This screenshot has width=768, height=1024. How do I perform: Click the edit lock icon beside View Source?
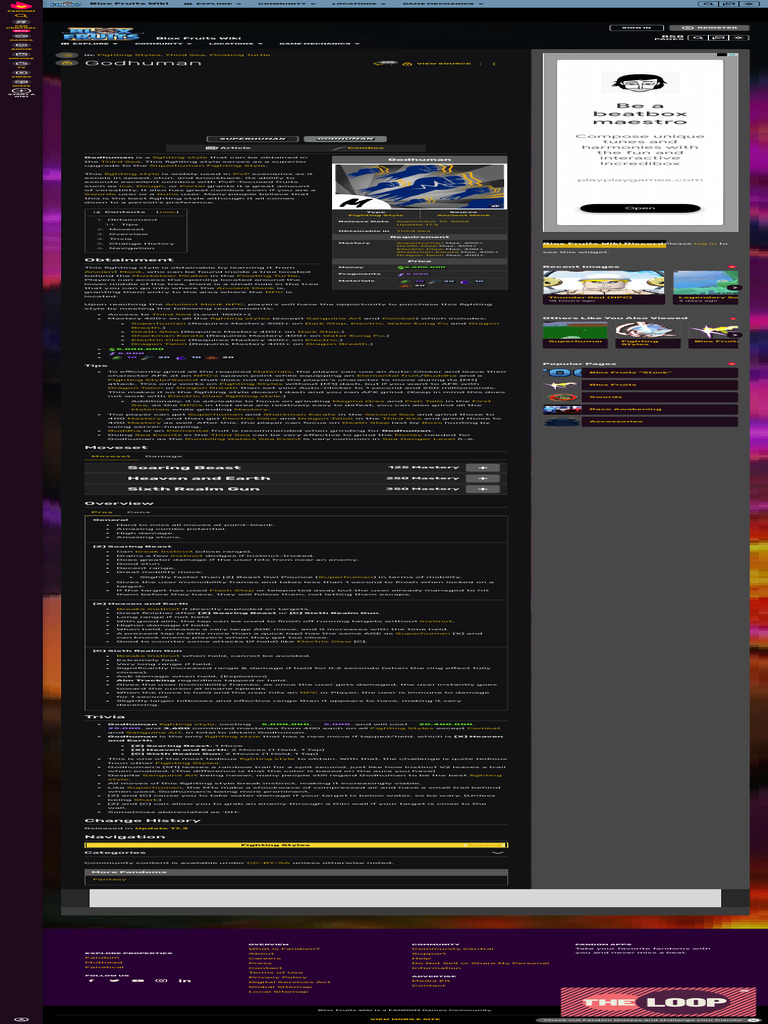[407, 64]
